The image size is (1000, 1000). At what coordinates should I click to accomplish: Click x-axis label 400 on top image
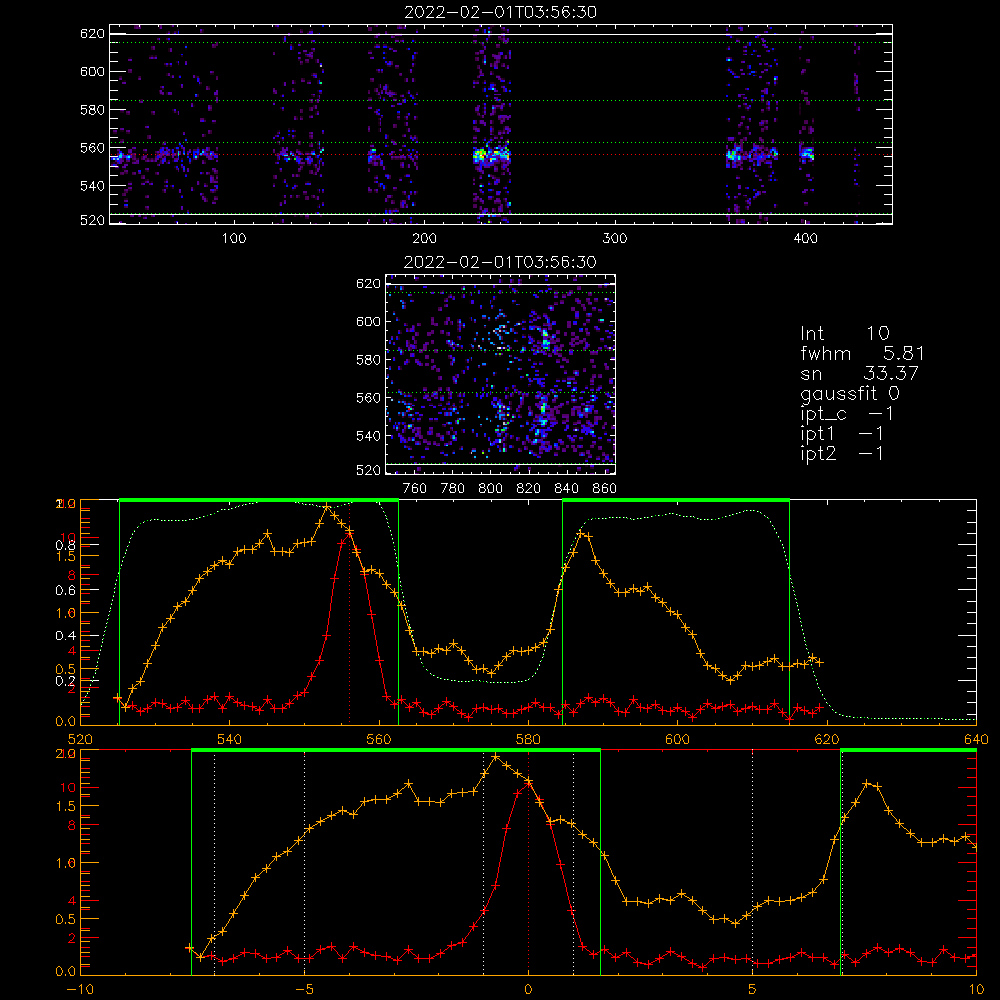[x=805, y=239]
